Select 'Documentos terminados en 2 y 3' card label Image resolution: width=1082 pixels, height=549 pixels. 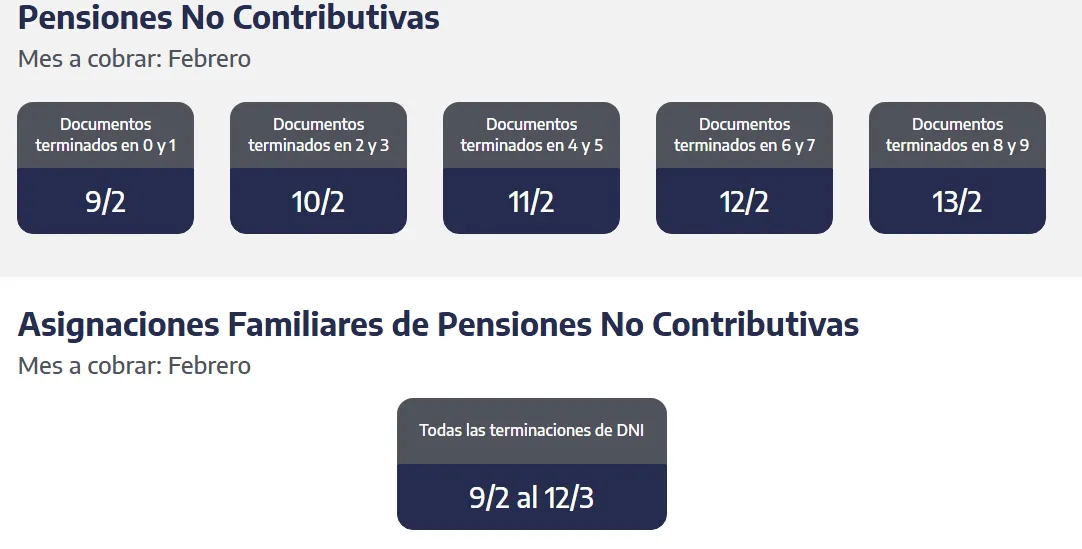point(319,135)
